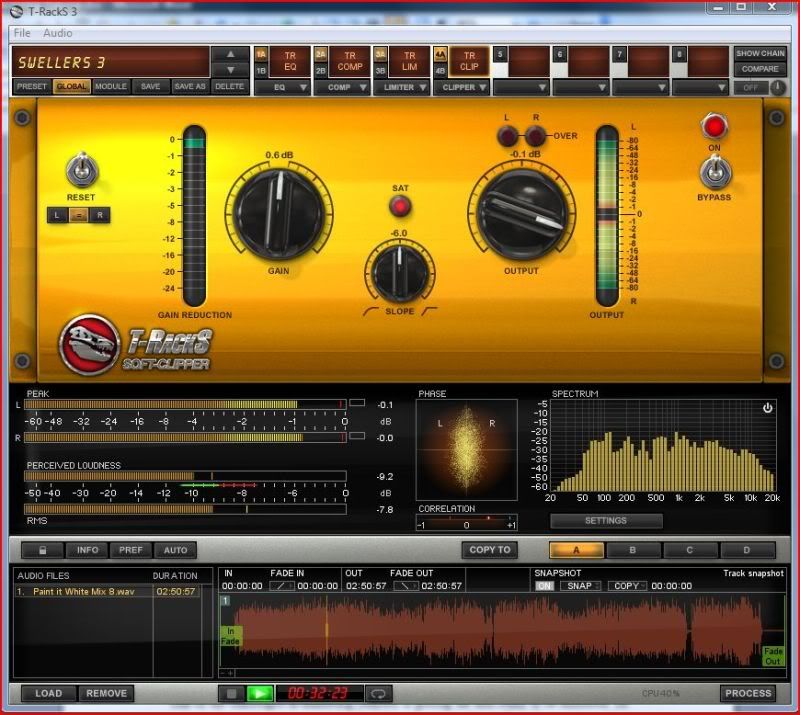The width and height of the screenshot is (800, 715).
Task: Click the OUTPUT knob
Action: pyautogui.click(x=521, y=215)
